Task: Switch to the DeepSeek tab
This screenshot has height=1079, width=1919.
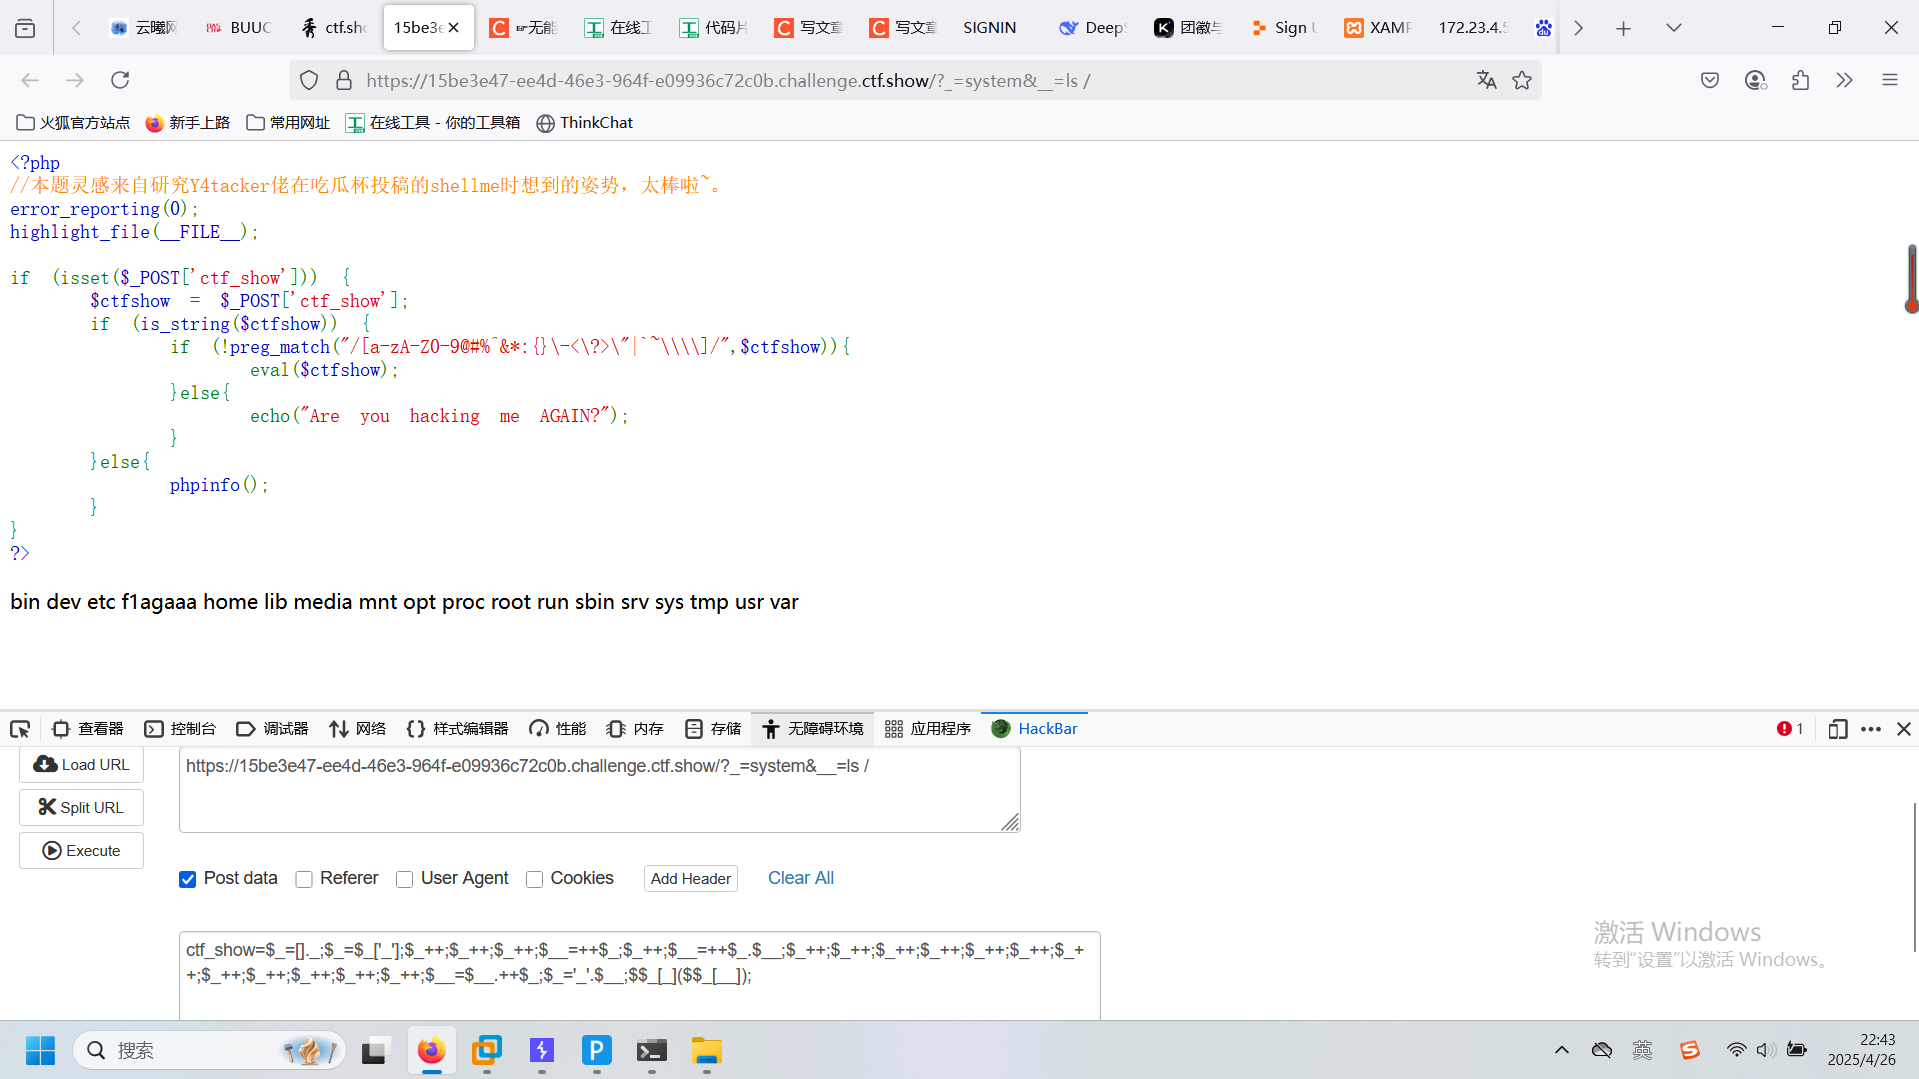Action: coord(1092,28)
